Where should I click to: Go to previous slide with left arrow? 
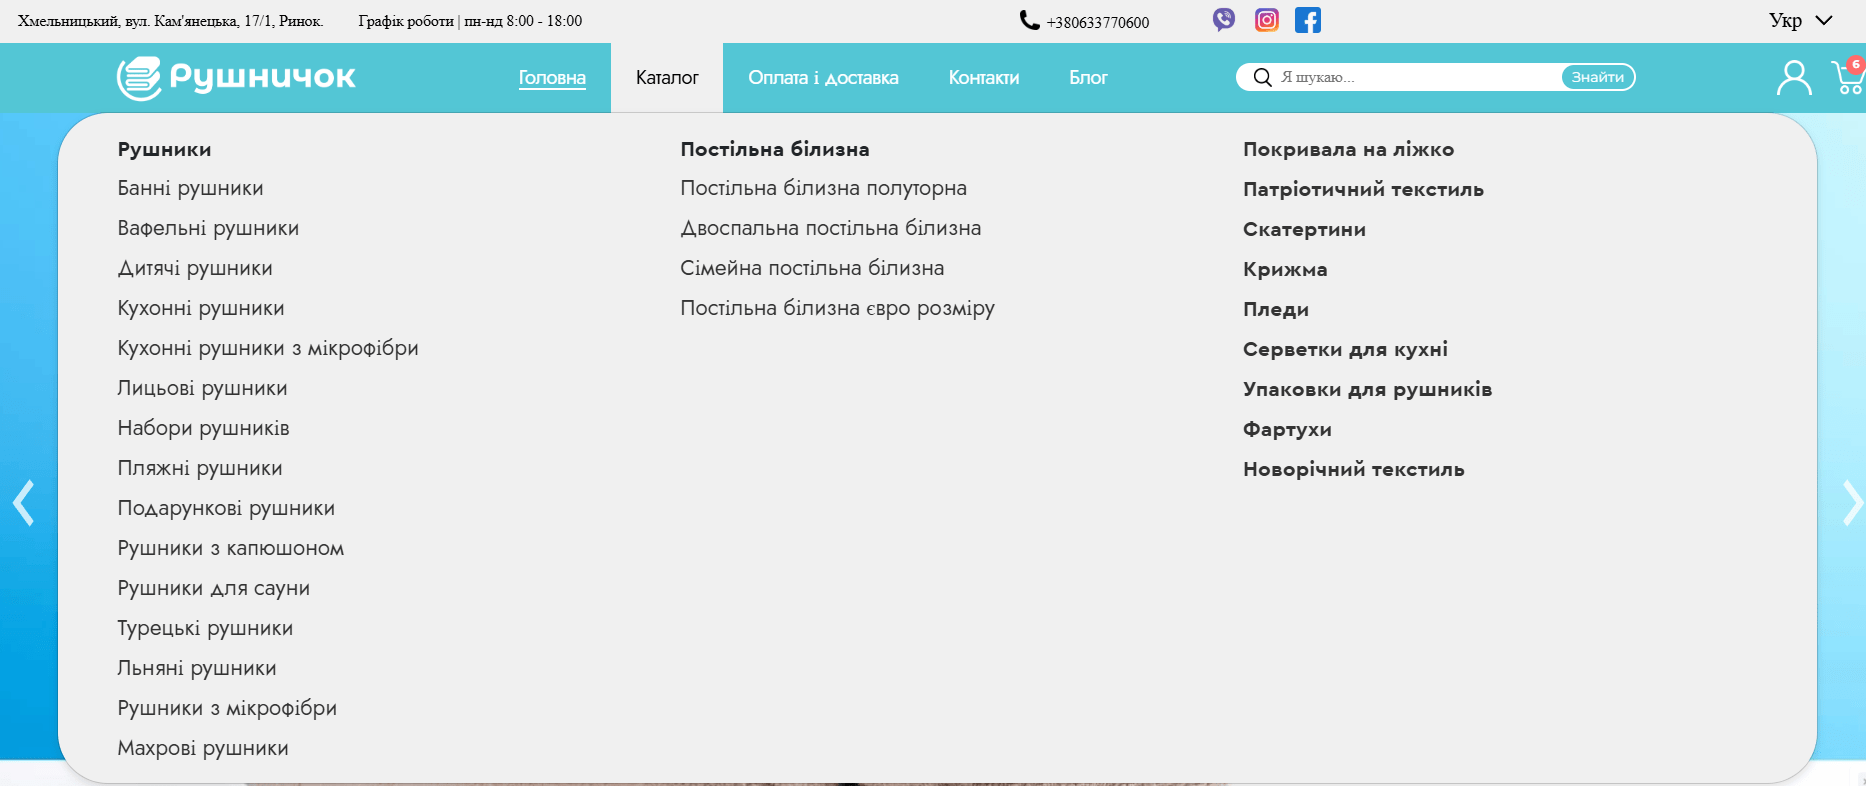tap(23, 503)
